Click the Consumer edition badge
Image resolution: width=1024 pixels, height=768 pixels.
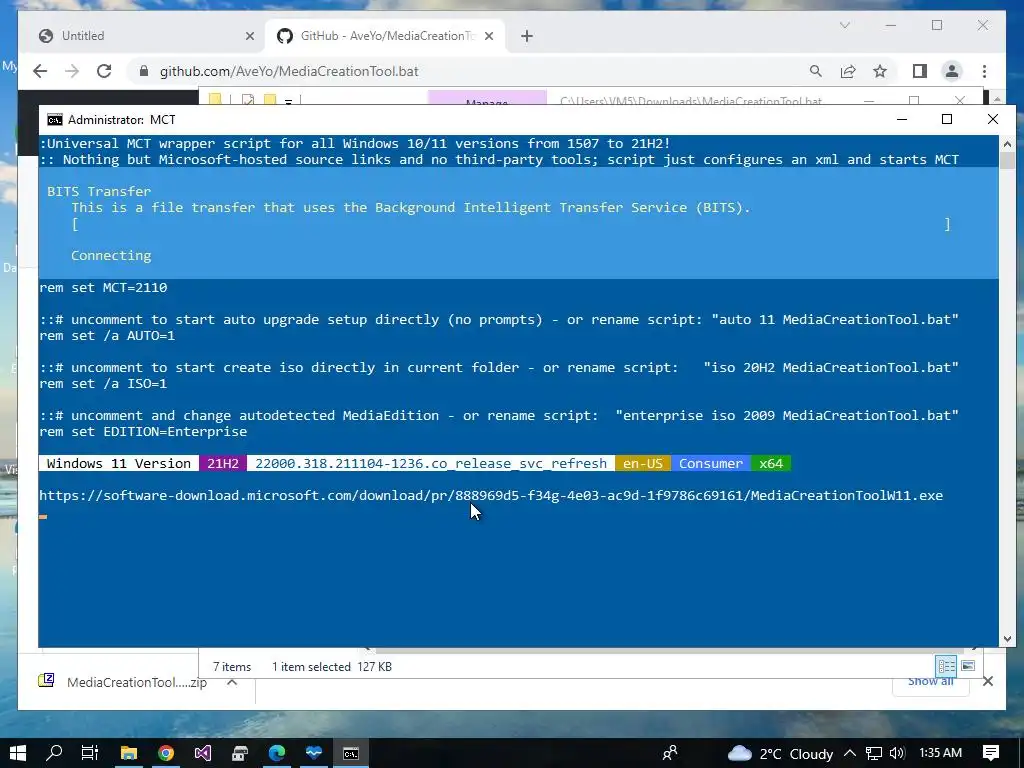[711, 464]
